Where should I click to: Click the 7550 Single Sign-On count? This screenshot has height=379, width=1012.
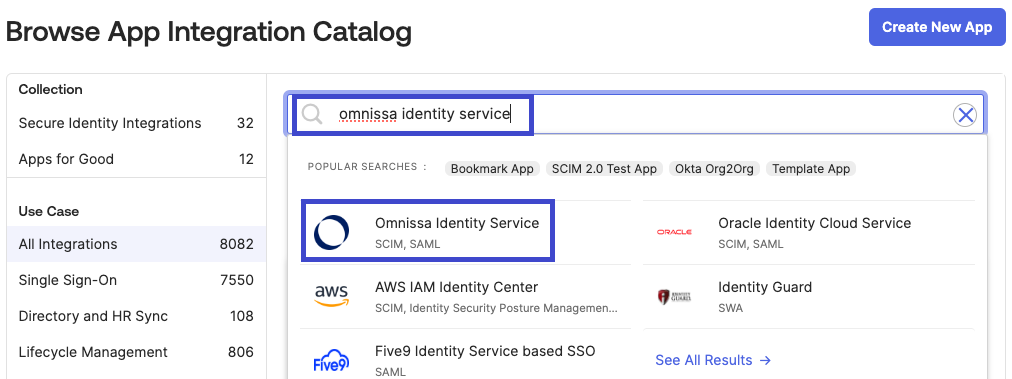(236, 280)
